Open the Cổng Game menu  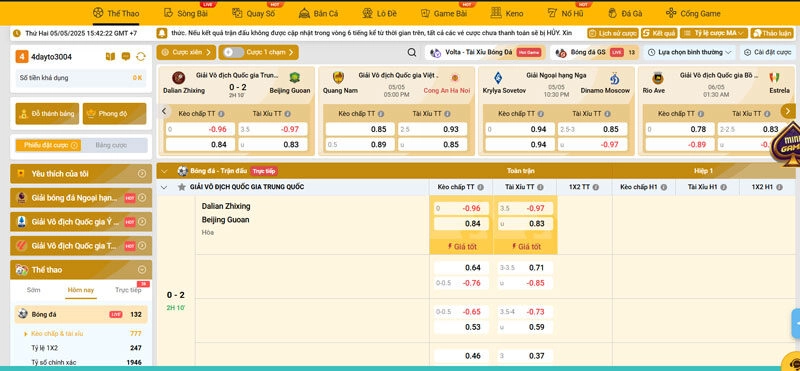tap(693, 13)
